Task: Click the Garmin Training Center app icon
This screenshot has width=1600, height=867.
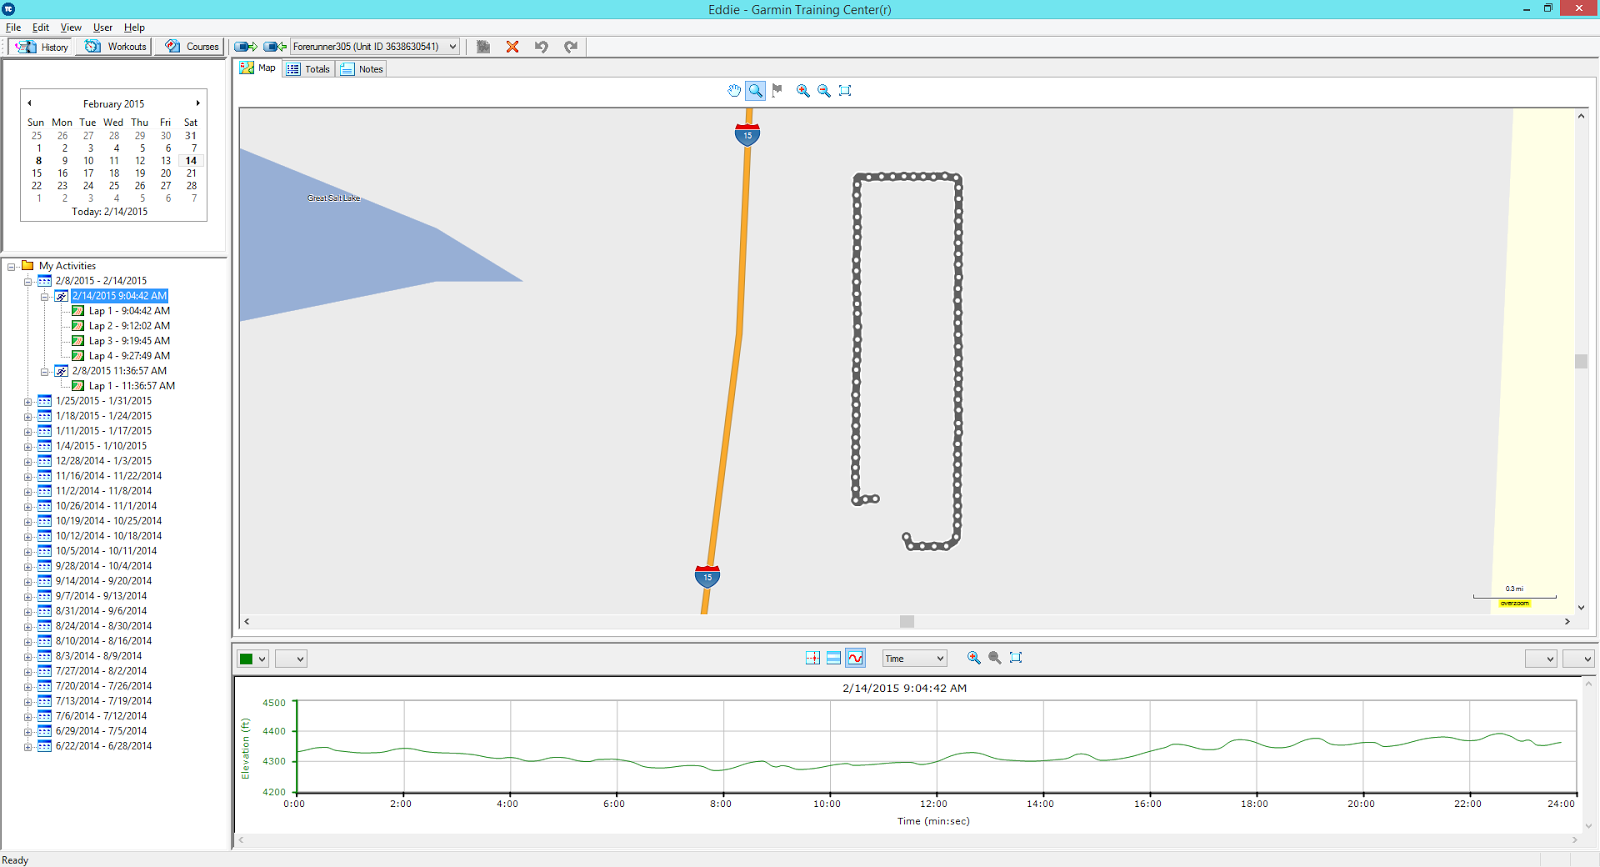Action: click(9, 9)
